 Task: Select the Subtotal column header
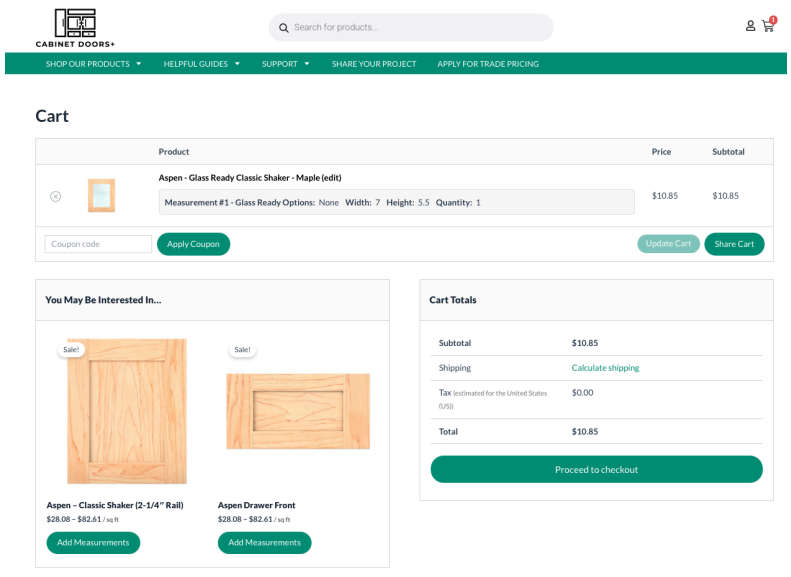pyautogui.click(x=728, y=152)
